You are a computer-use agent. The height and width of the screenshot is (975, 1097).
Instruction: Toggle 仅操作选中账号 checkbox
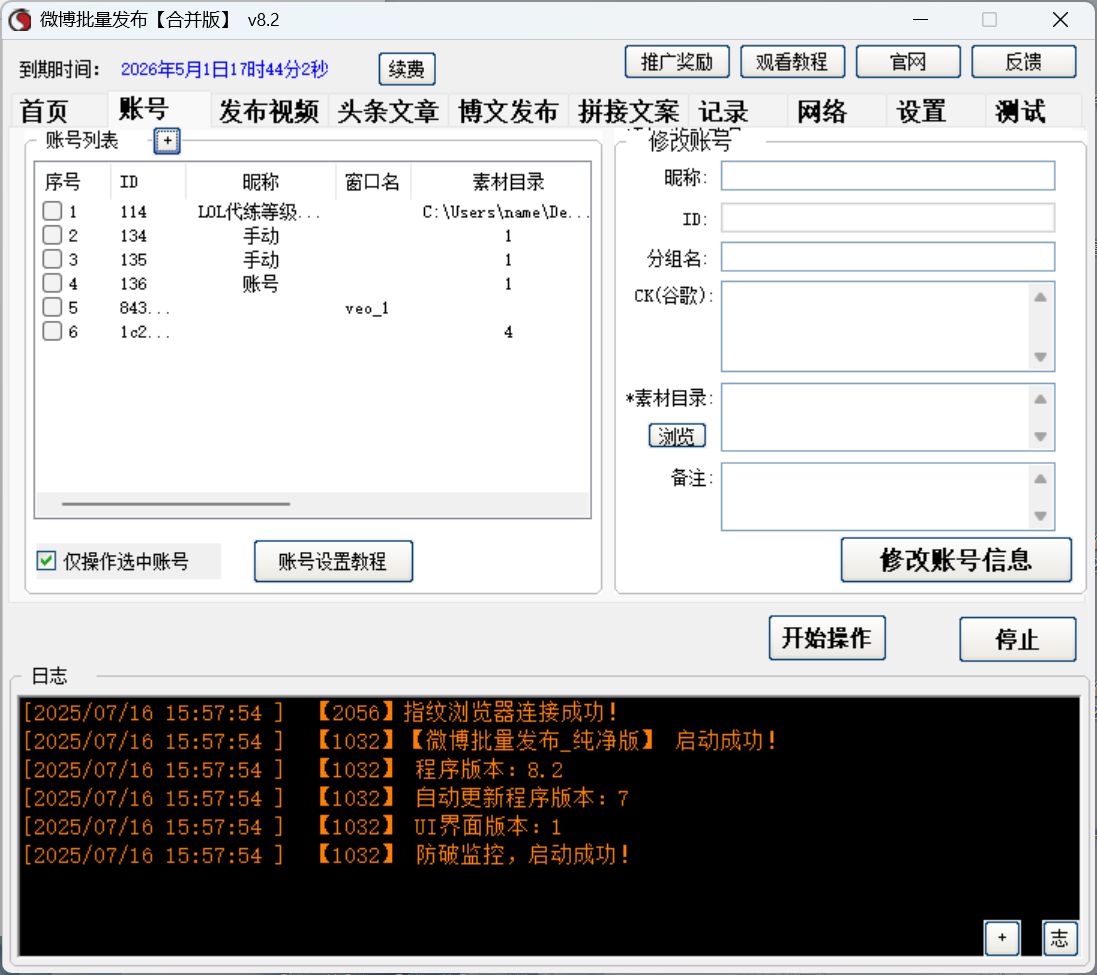pyautogui.click(x=46, y=561)
